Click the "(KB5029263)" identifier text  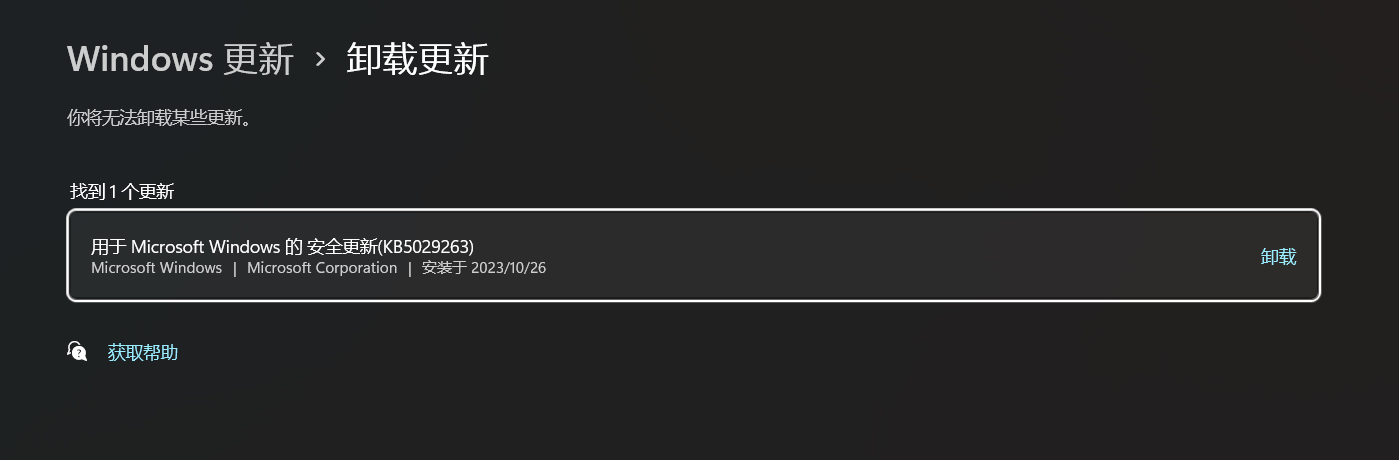424,246
